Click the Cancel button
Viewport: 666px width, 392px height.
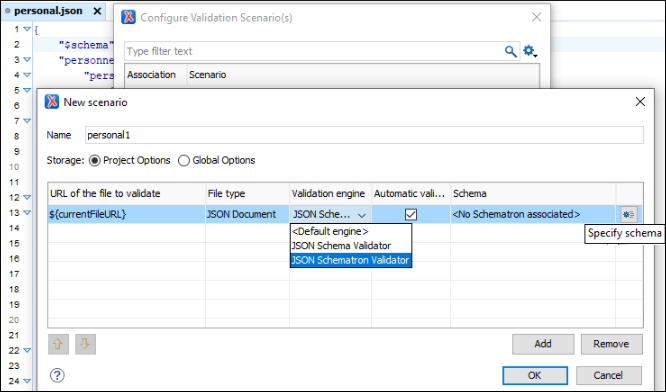point(608,375)
